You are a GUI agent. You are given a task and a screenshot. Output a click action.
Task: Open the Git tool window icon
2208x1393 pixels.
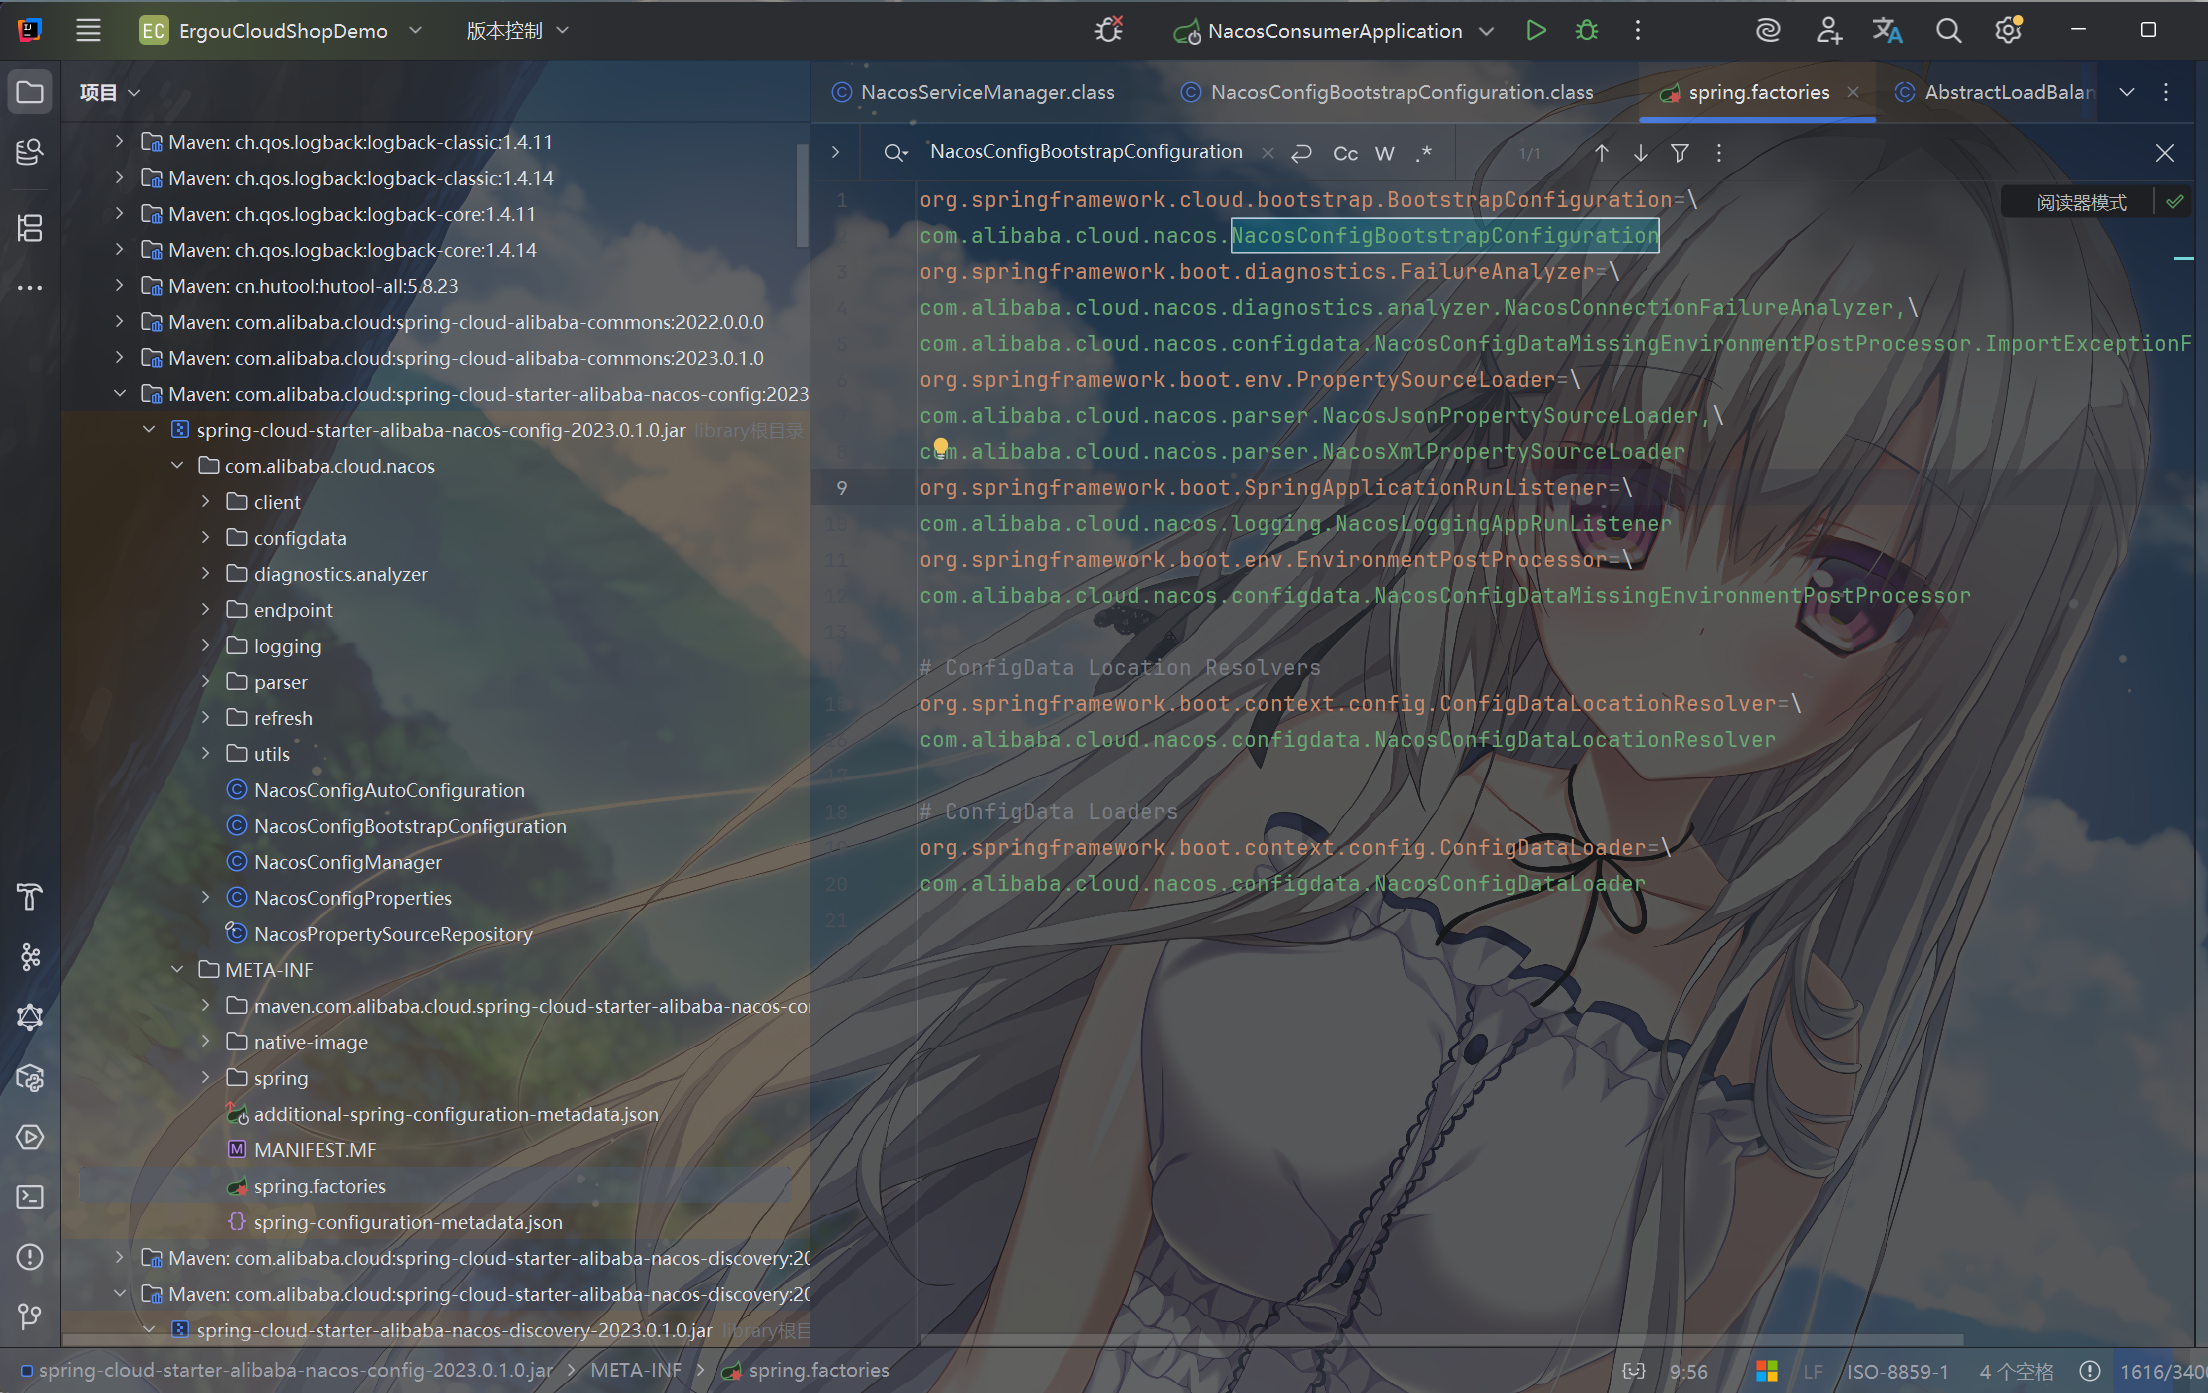[x=30, y=1317]
